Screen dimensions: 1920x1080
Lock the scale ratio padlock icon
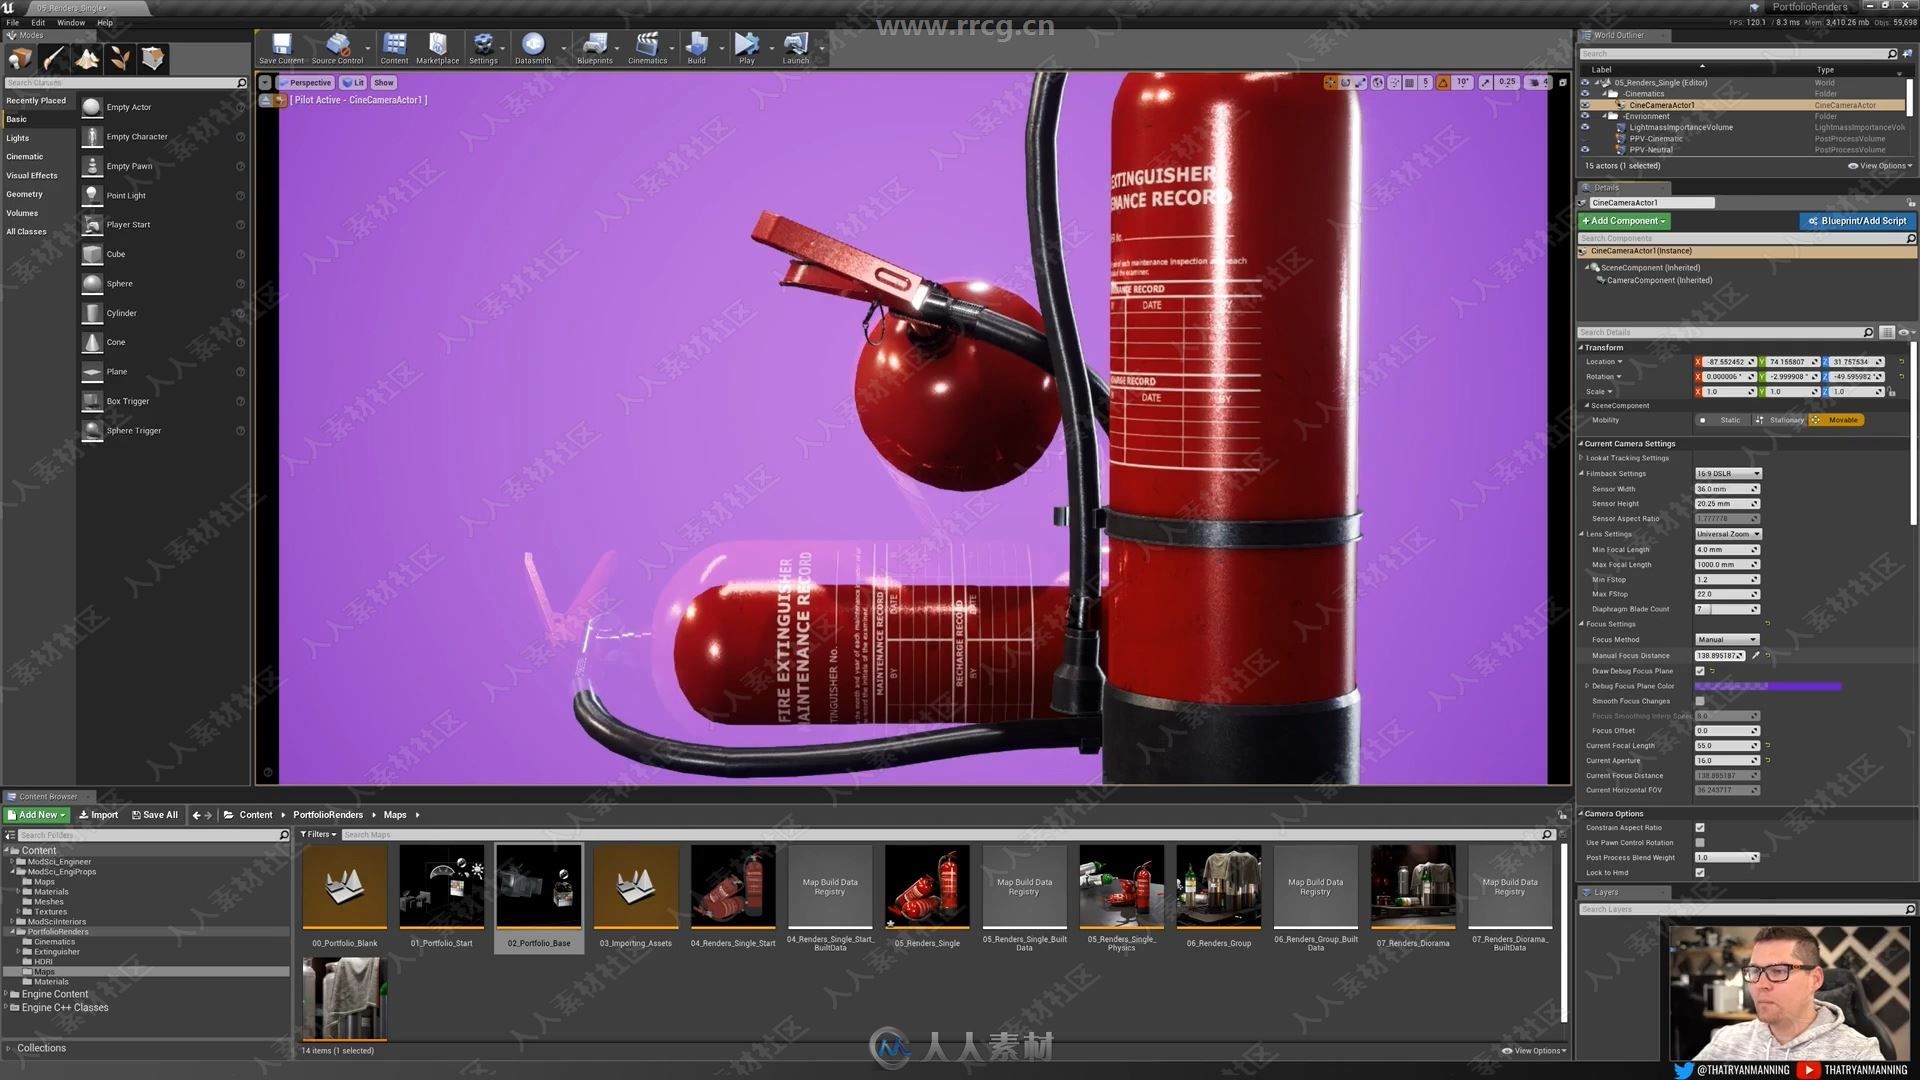(x=1892, y=392)
